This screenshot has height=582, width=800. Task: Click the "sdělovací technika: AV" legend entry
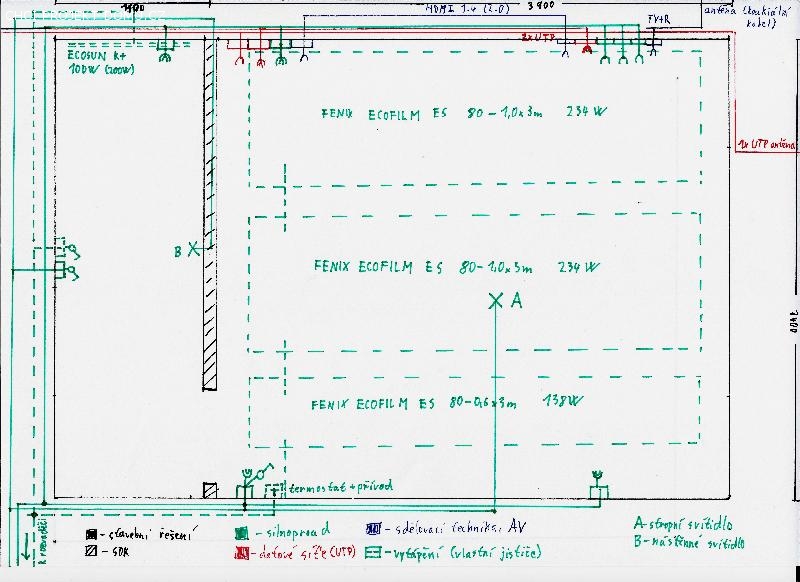click(445, 528)
